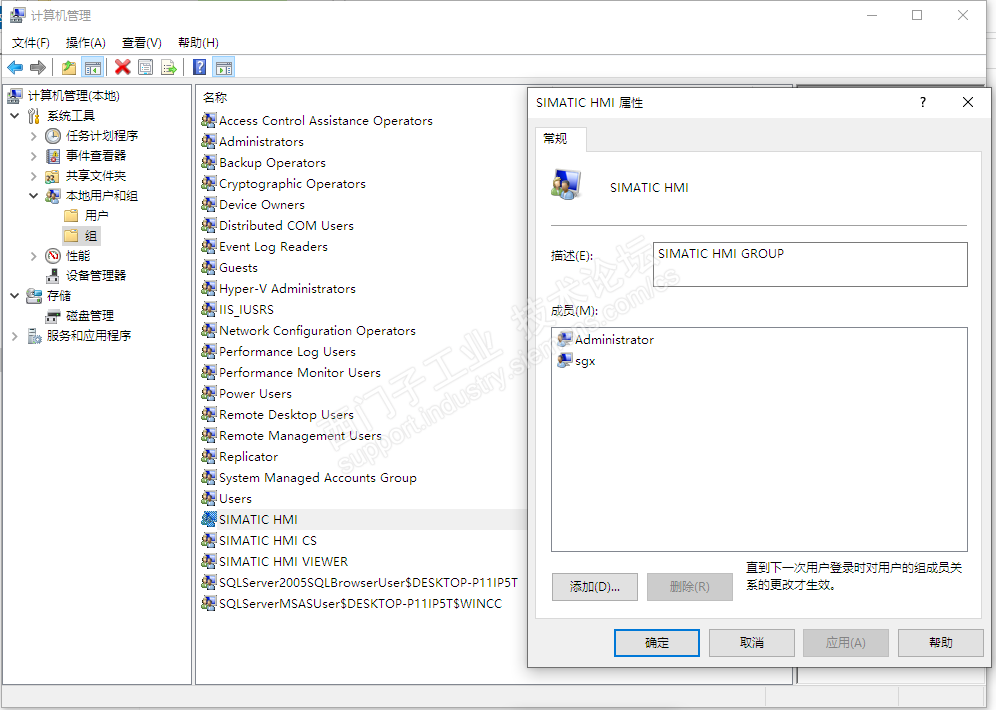The image size is (996, 710).
Task: Click the 服务和应用程序 icon in tree
Action: (x=34, y=336)
